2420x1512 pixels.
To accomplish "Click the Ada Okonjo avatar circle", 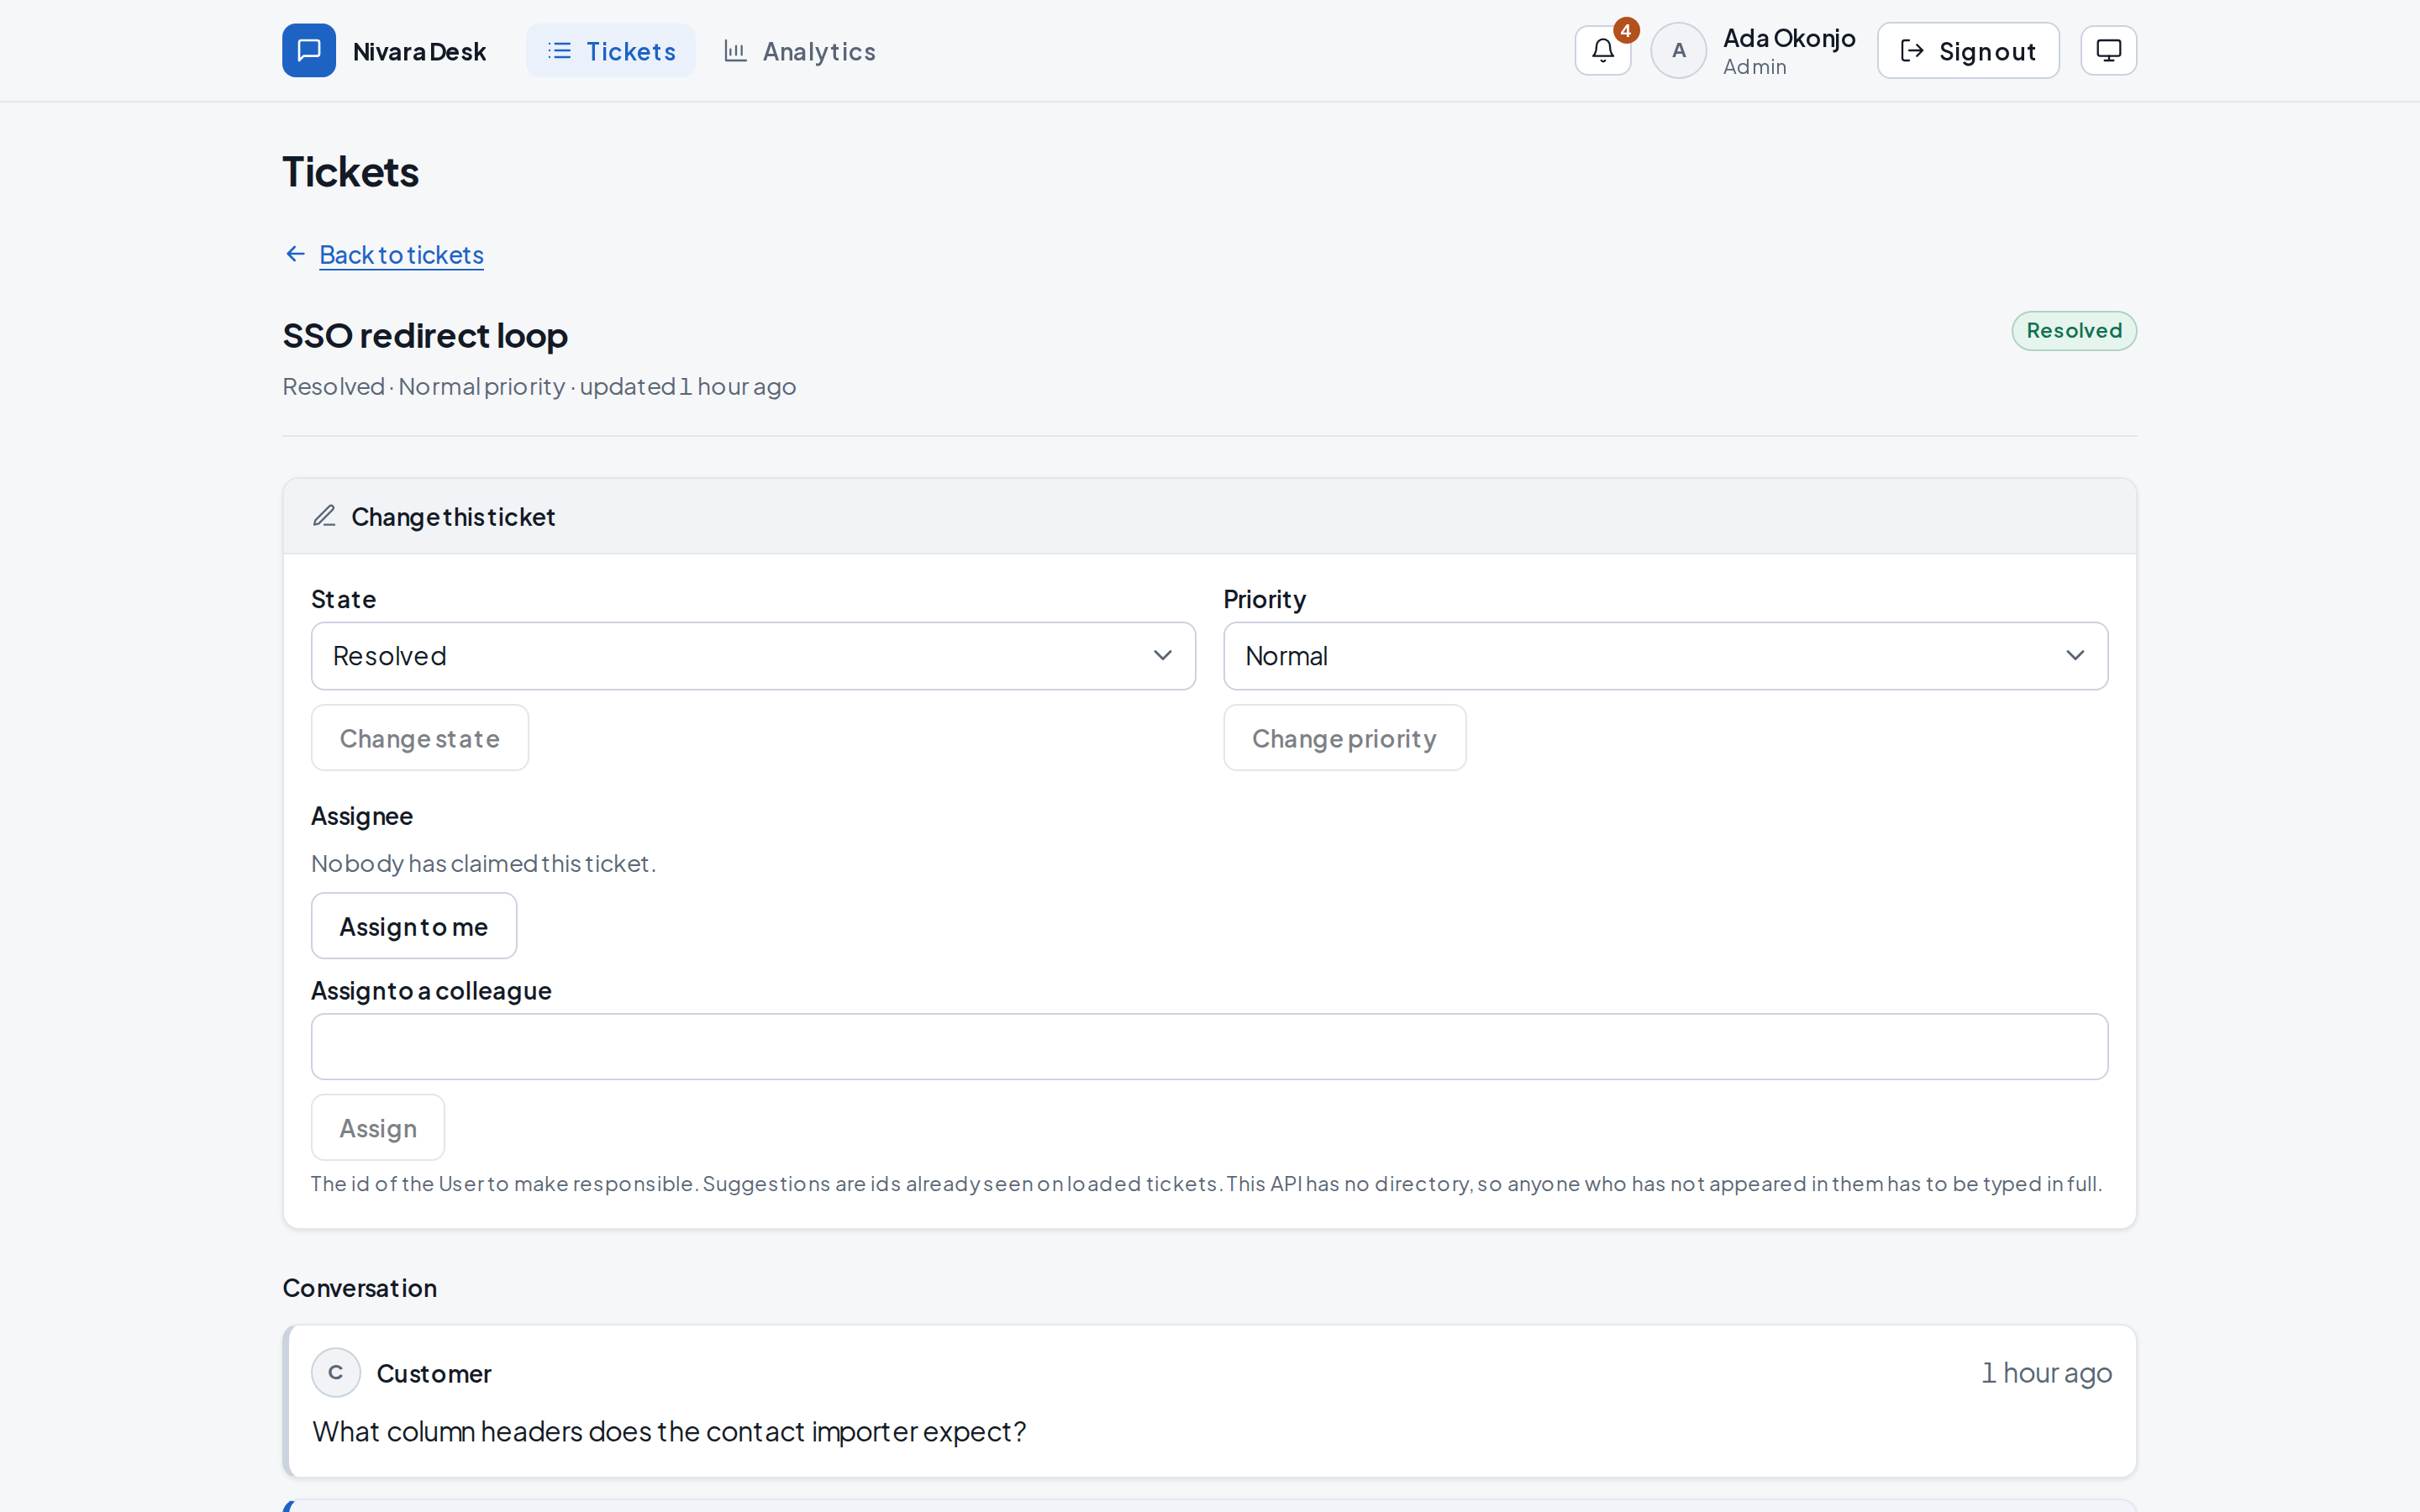I will 1678,50.
